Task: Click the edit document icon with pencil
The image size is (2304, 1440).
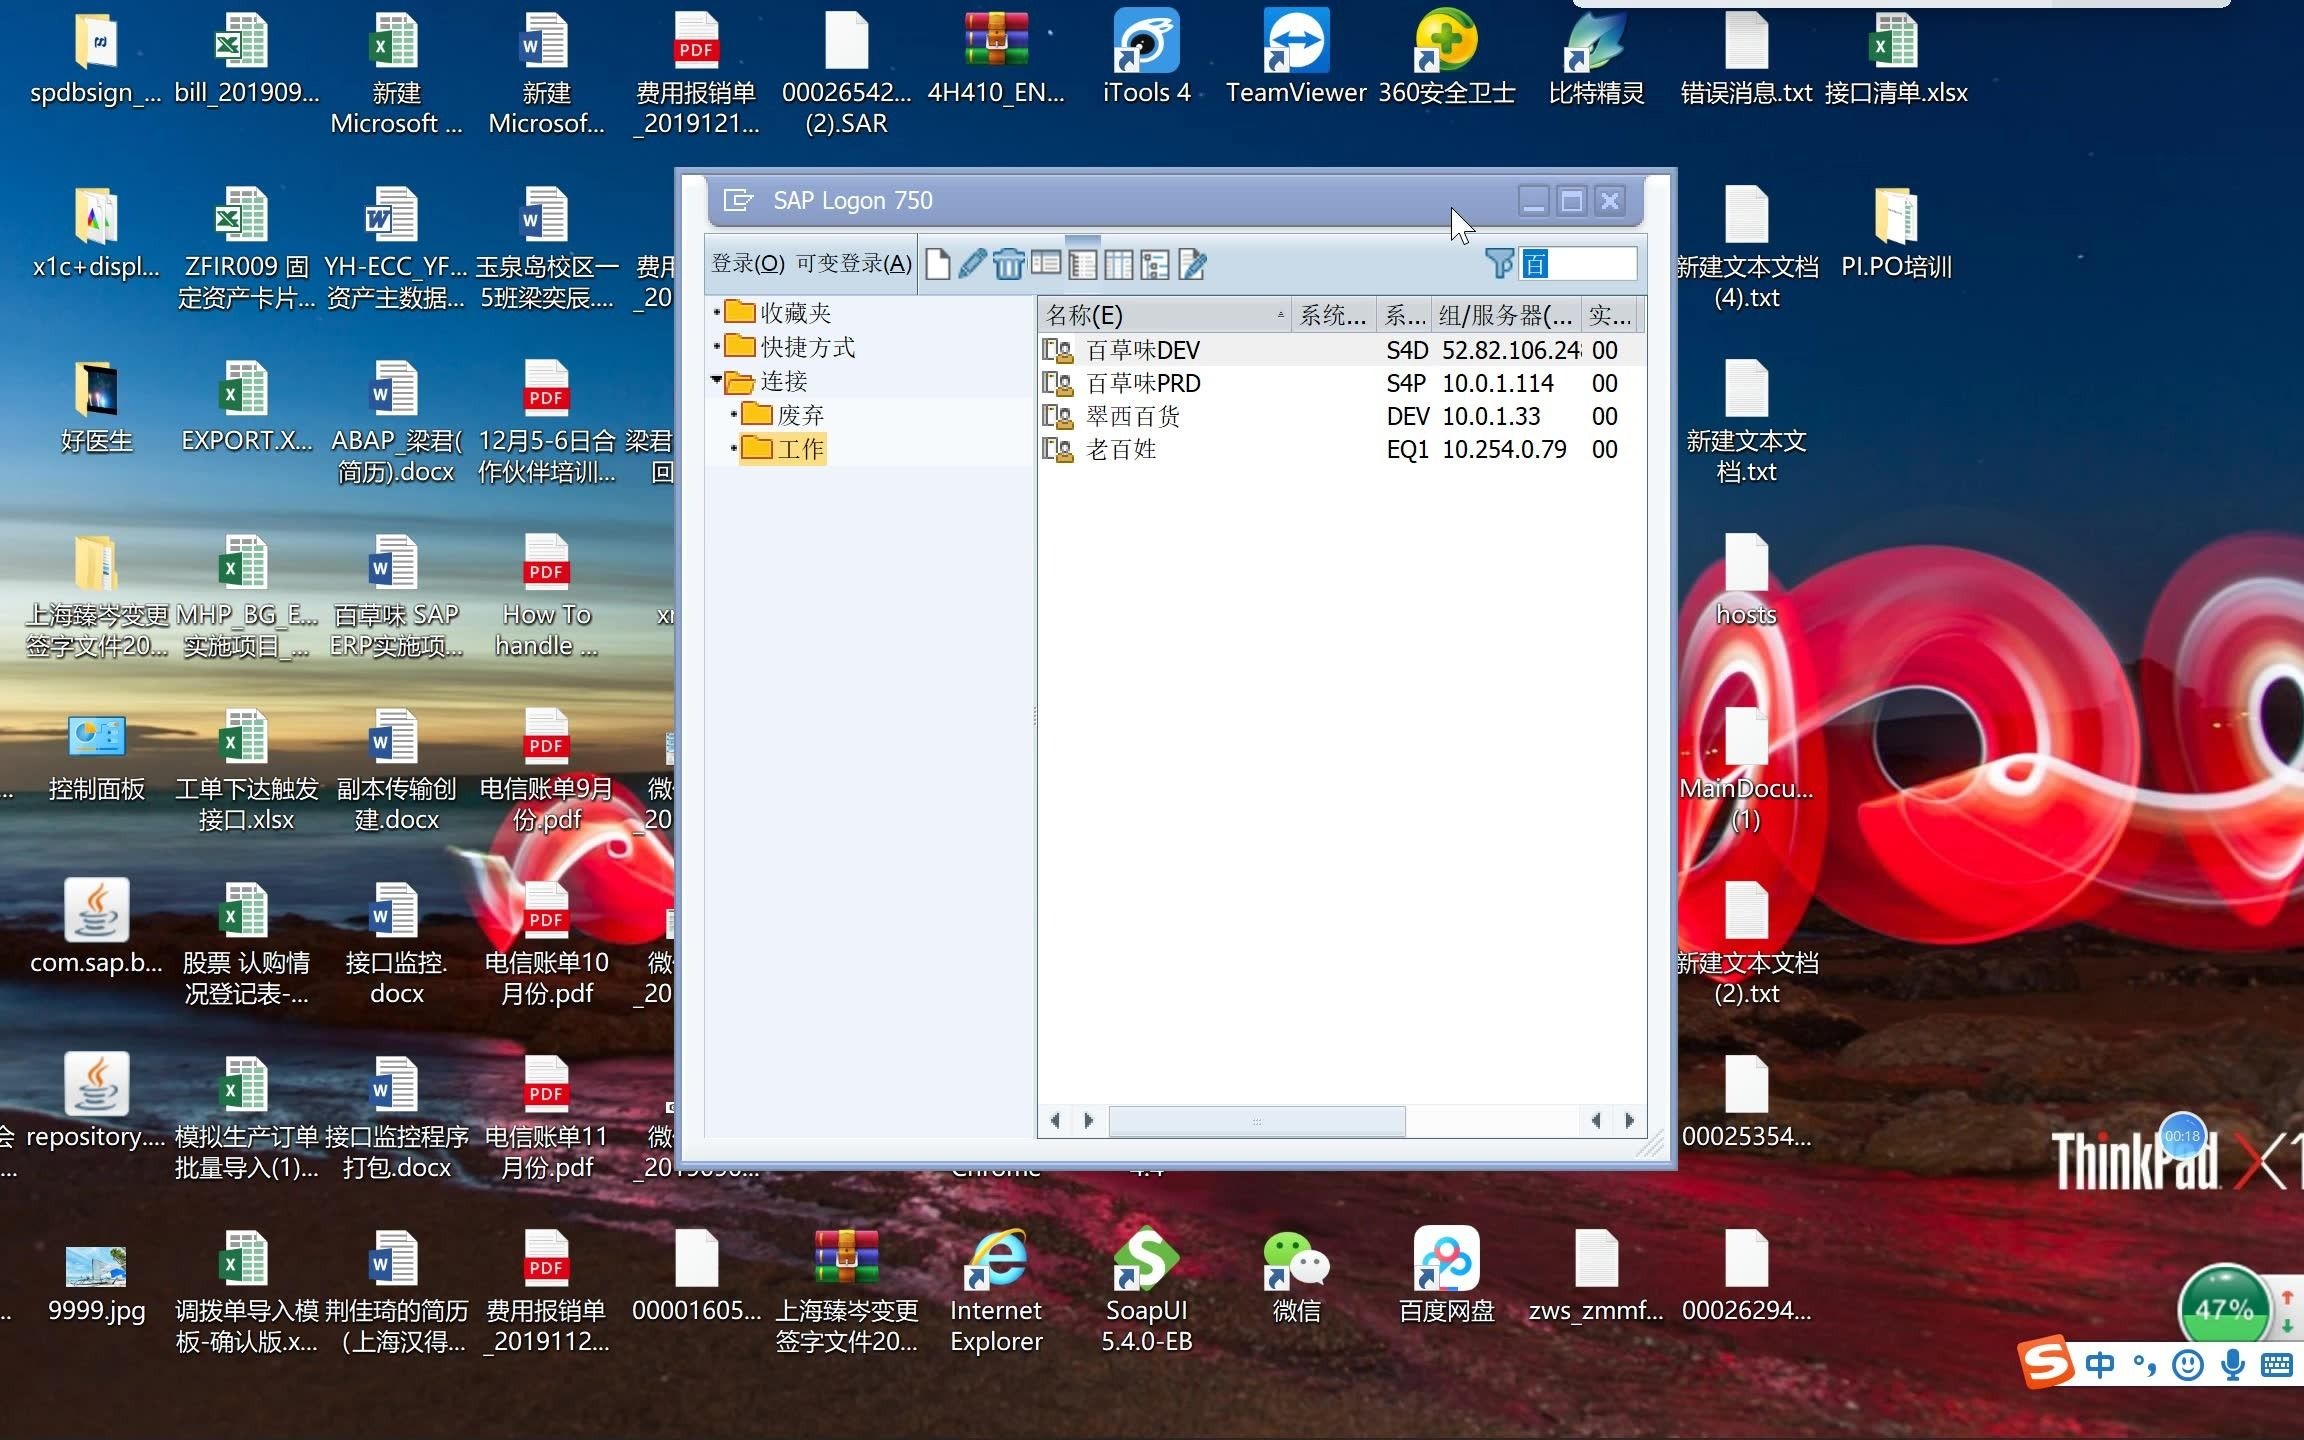Action: pyautogui.click(x=1192, y=264)
